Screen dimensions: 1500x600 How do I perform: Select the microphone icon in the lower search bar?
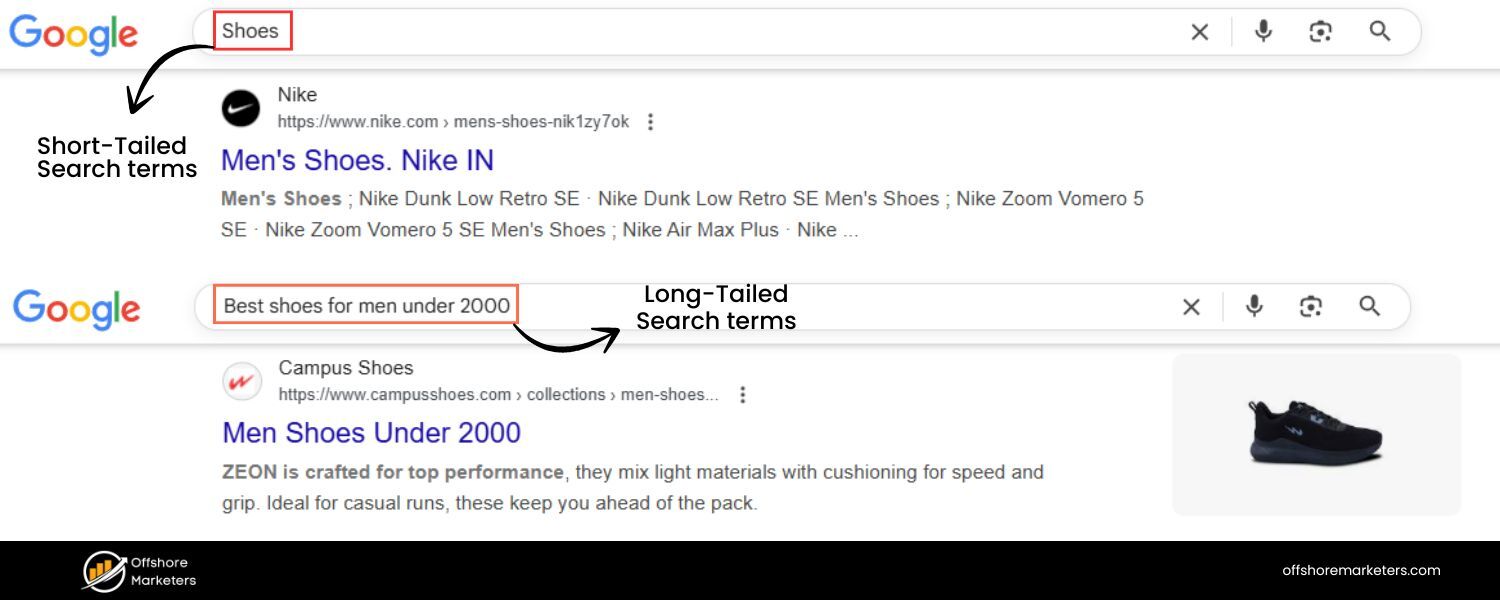(x=1254, y=307)
